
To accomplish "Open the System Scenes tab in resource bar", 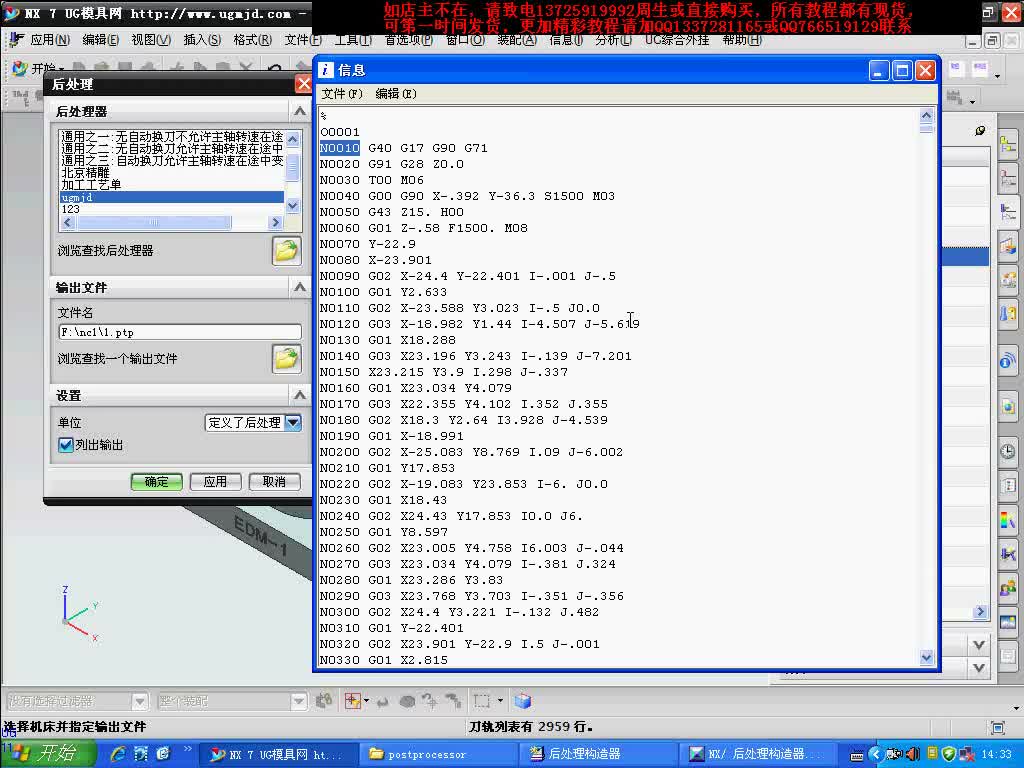I will tap(1008, 622).
